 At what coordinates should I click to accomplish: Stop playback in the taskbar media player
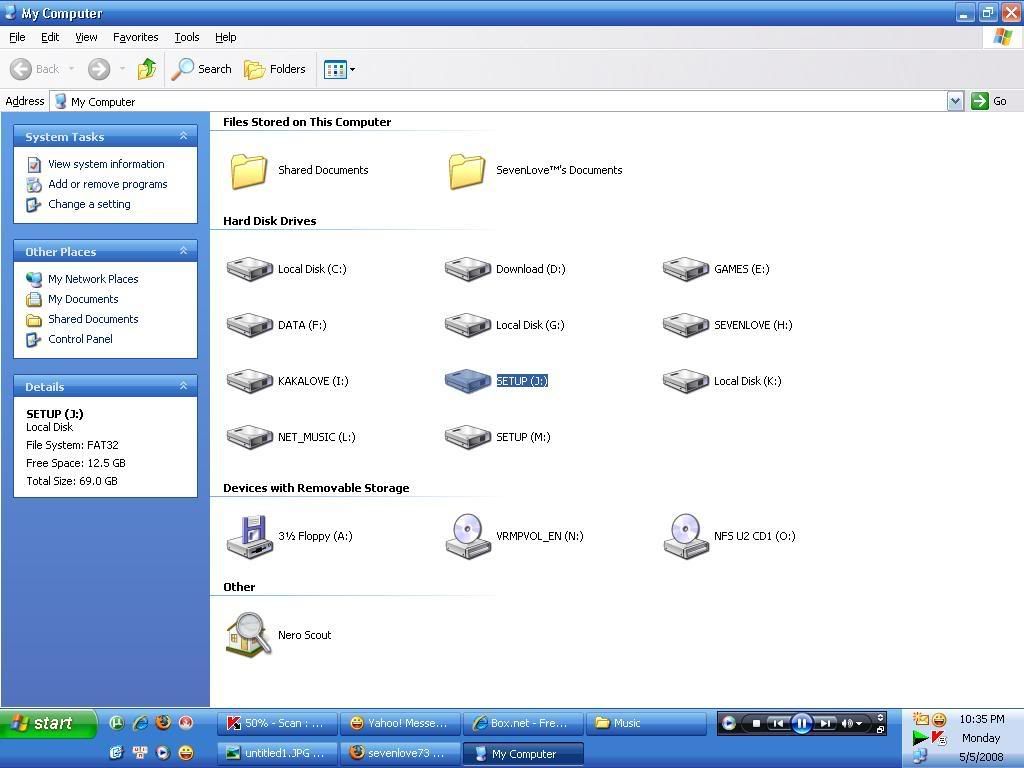(x=757, y=723)
